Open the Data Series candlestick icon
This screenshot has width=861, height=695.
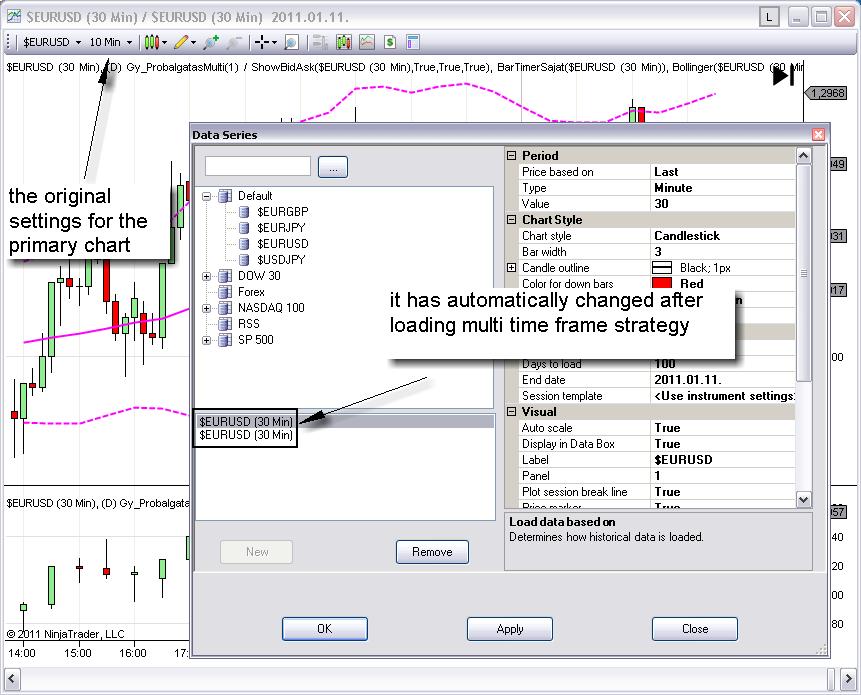(x=344, y=42)
